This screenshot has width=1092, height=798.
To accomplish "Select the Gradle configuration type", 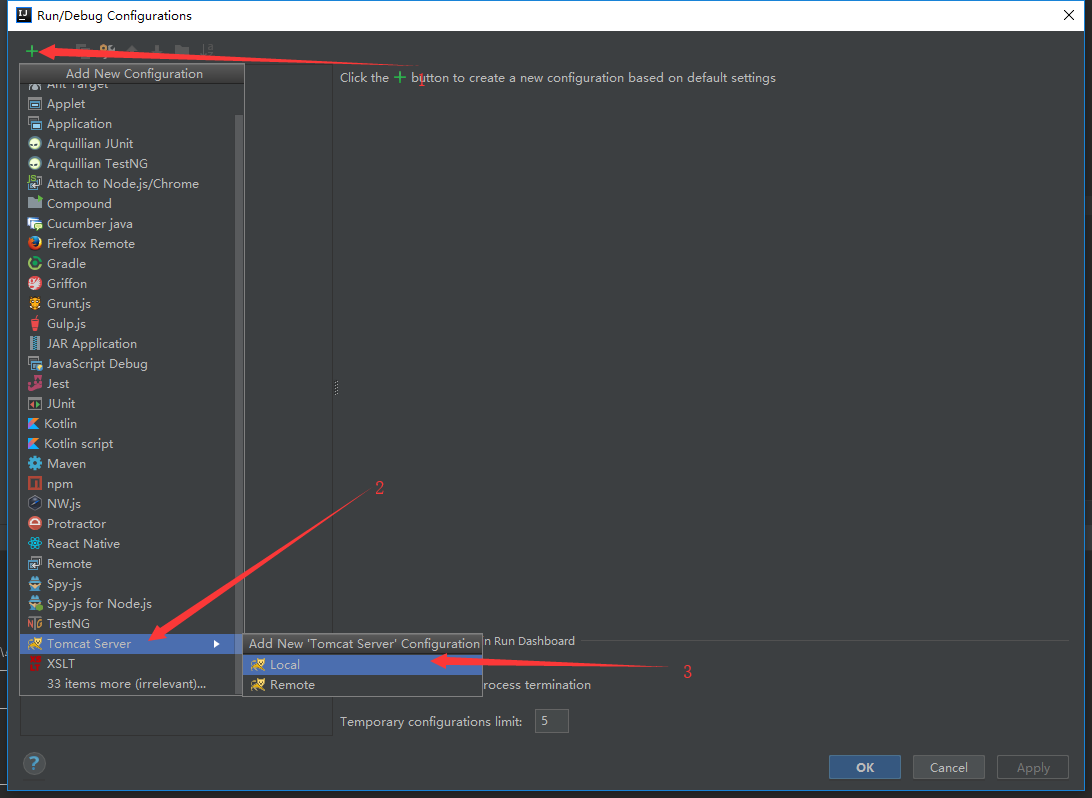I will [132, 264].
